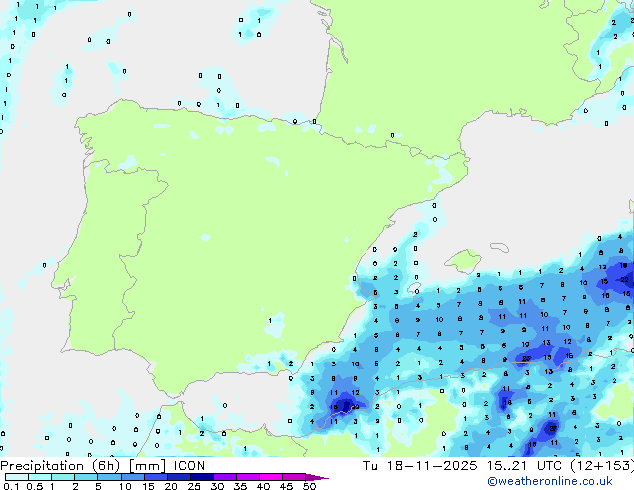Click the 5–10 mm legend swatch
The image size is (634, 490).
109,477
